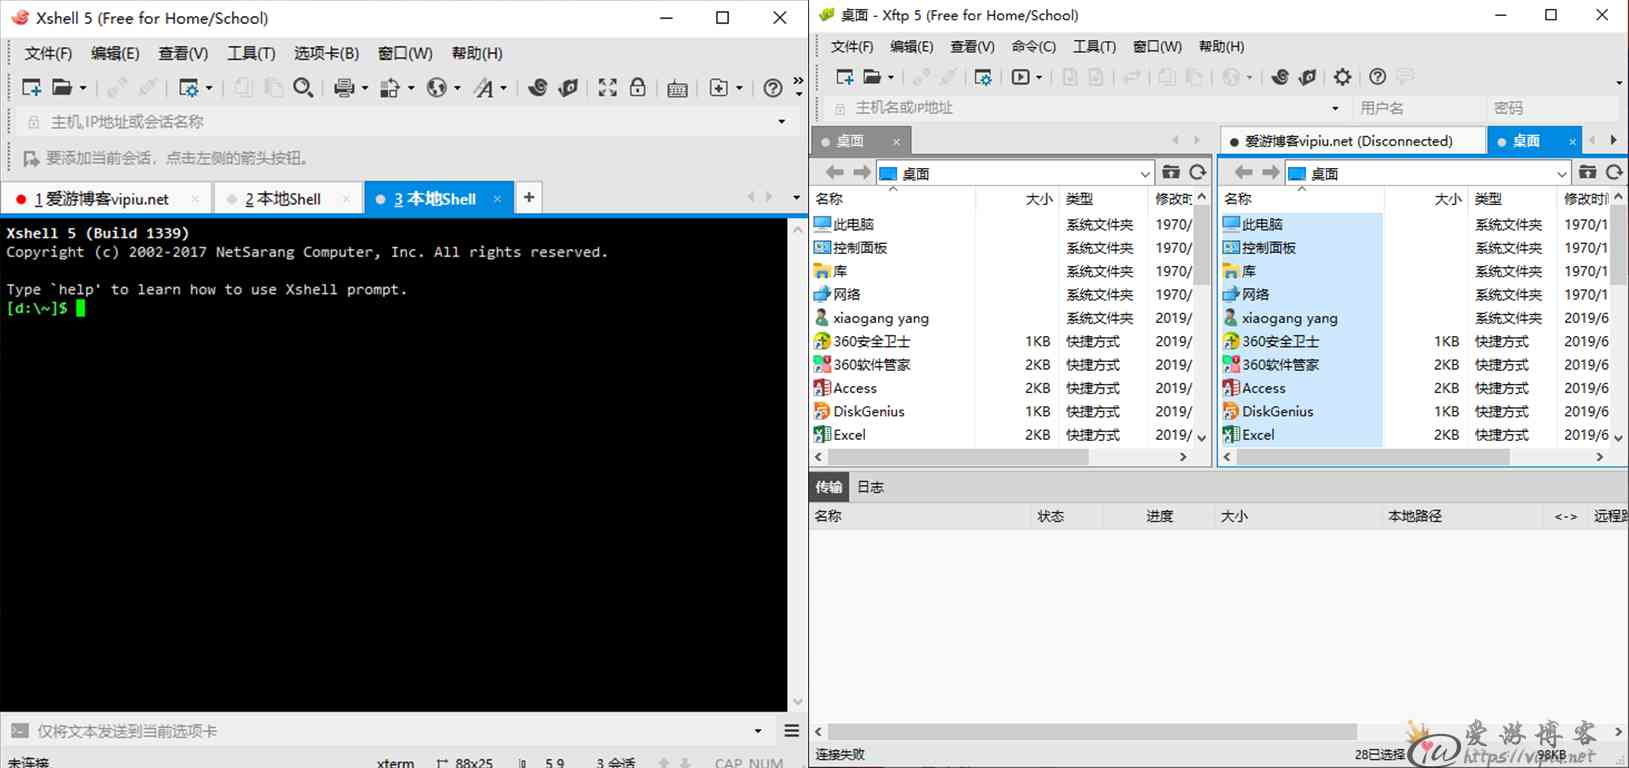Close the left pane 桌面 tab in Xftp
The height and width of the screenshot is (768, 1629).
896,142
